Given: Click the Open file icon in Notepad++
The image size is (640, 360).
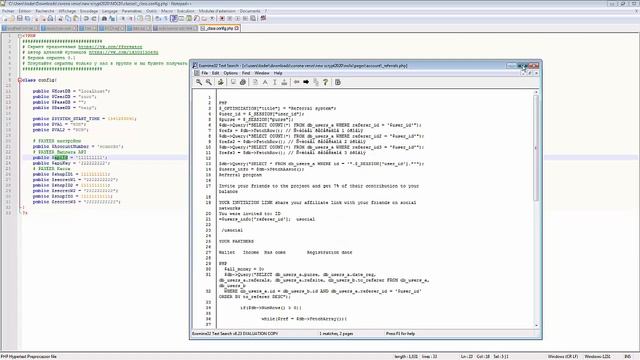Looking at the screenshot, I should coord(12,18).
